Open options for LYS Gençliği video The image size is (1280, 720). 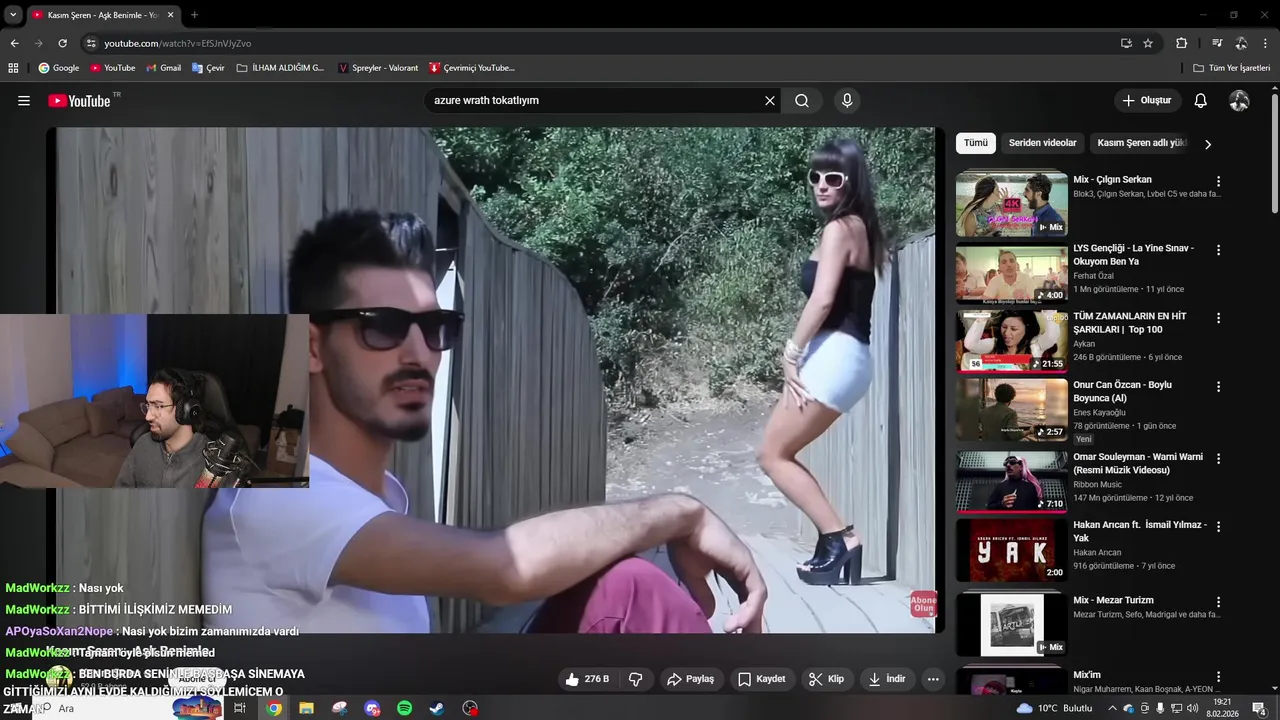(1218, 250)
